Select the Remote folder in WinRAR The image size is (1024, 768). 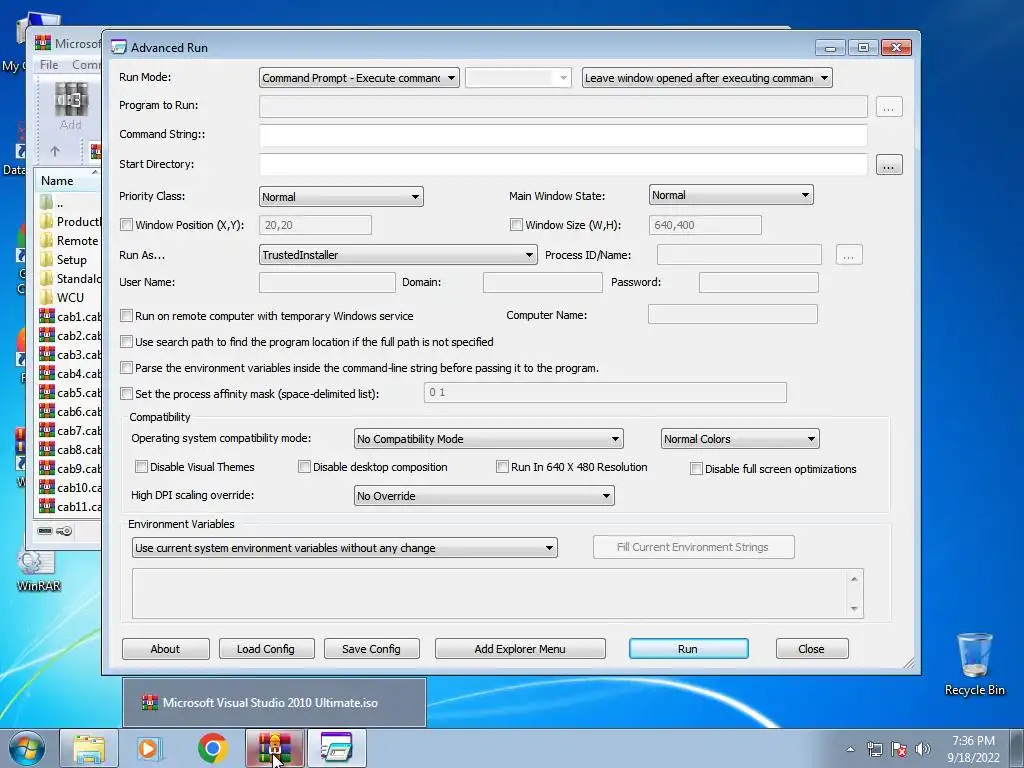coord(69,241)
